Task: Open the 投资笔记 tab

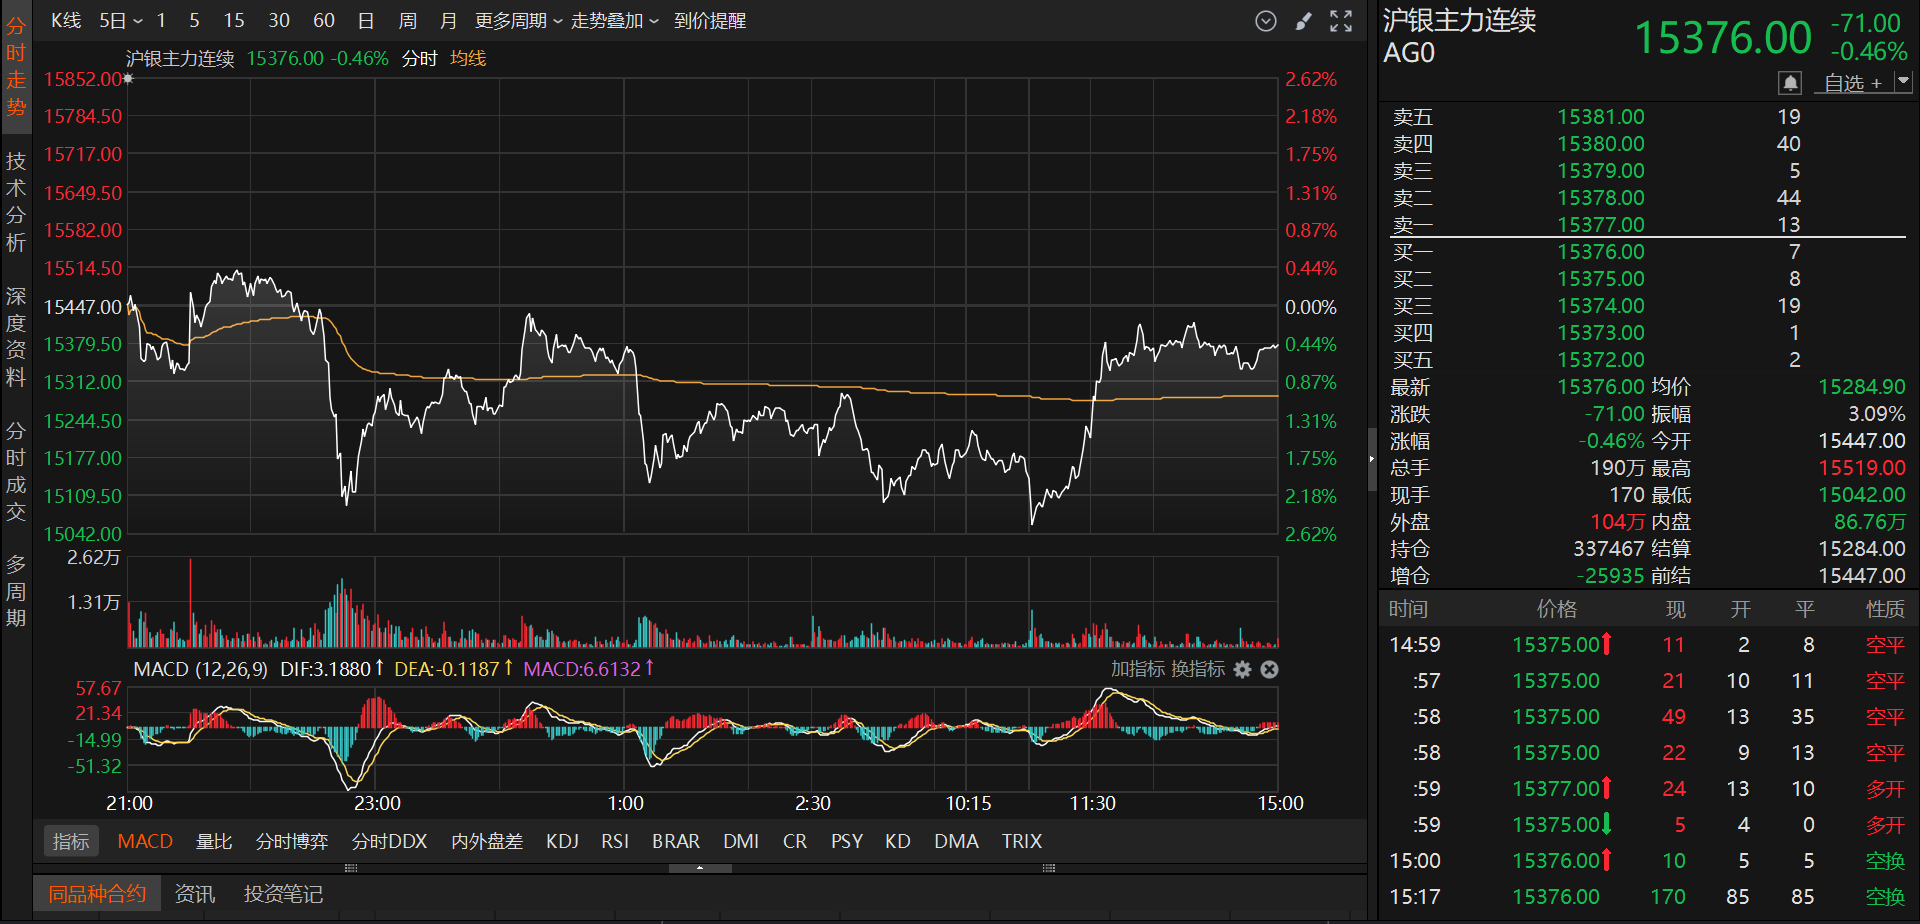Action: pos(283,893)
